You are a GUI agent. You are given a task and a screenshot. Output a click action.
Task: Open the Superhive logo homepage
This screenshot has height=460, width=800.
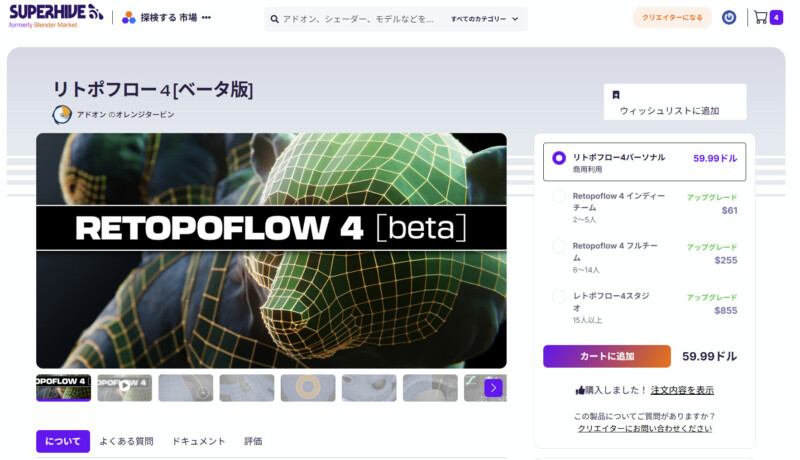(x=56, y=15)
